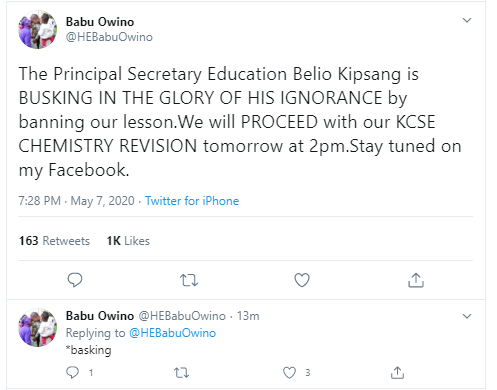View the 163 Retweets list
The height and width of the screenshot is (390, 497).
tap(54, 241)
